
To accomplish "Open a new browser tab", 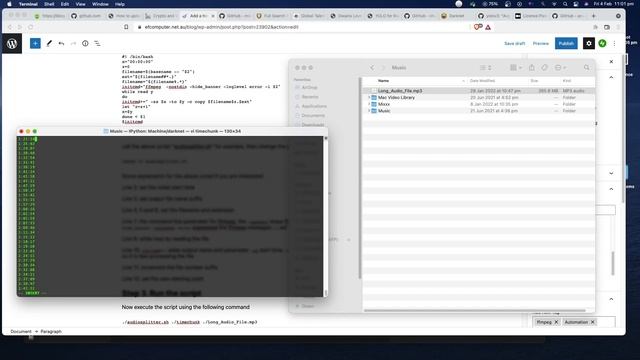I will click(593, 16).
